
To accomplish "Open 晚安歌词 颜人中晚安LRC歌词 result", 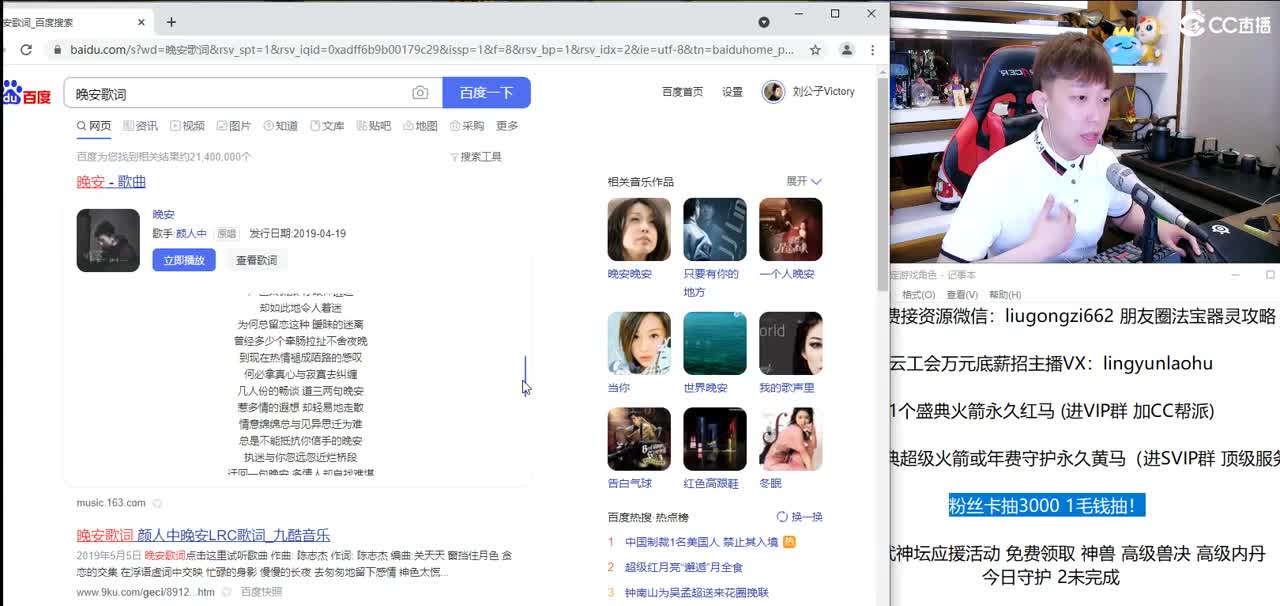I will coord(203,535).
